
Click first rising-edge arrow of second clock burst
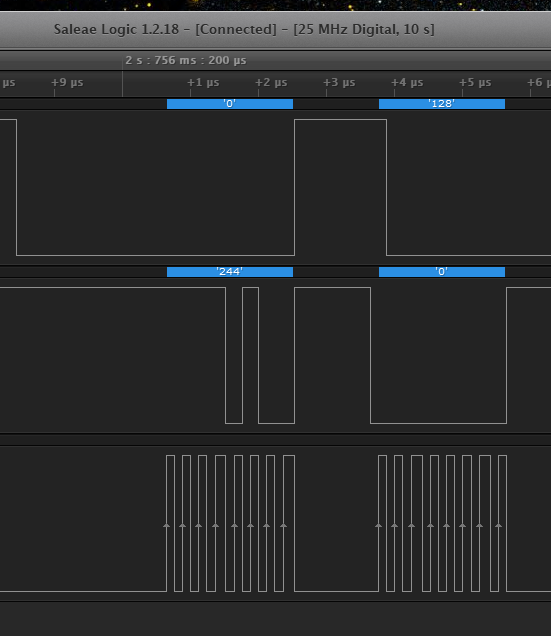point(379,526)
